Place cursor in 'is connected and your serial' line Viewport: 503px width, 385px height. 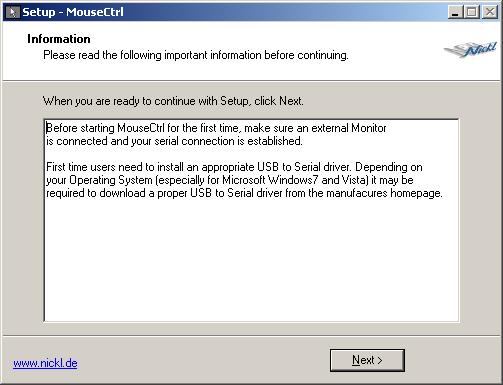[x=174, y=141]
